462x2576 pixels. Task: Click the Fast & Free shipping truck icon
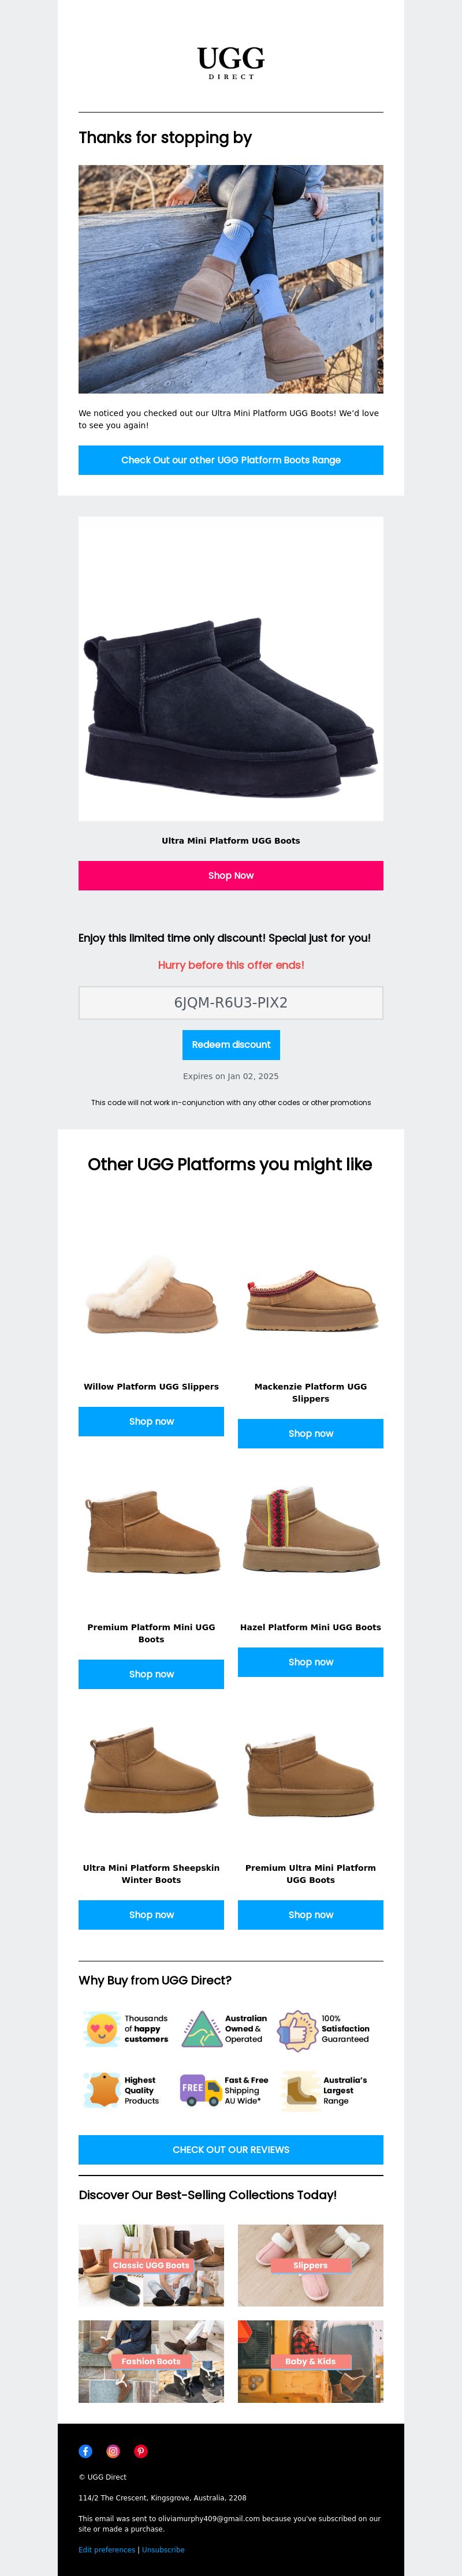200,2088
